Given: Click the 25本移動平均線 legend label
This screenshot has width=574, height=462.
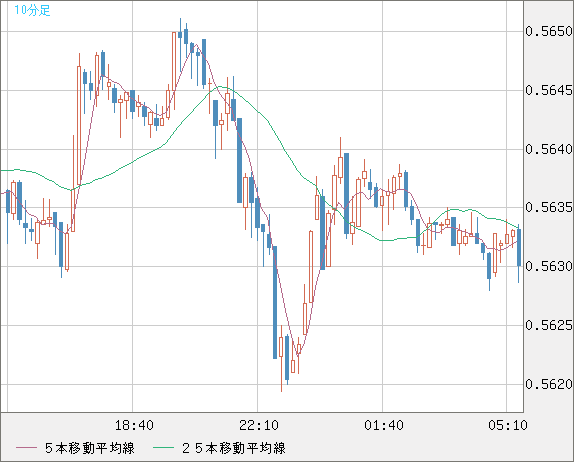Looking at the screenshot, I should coord(234,448).
